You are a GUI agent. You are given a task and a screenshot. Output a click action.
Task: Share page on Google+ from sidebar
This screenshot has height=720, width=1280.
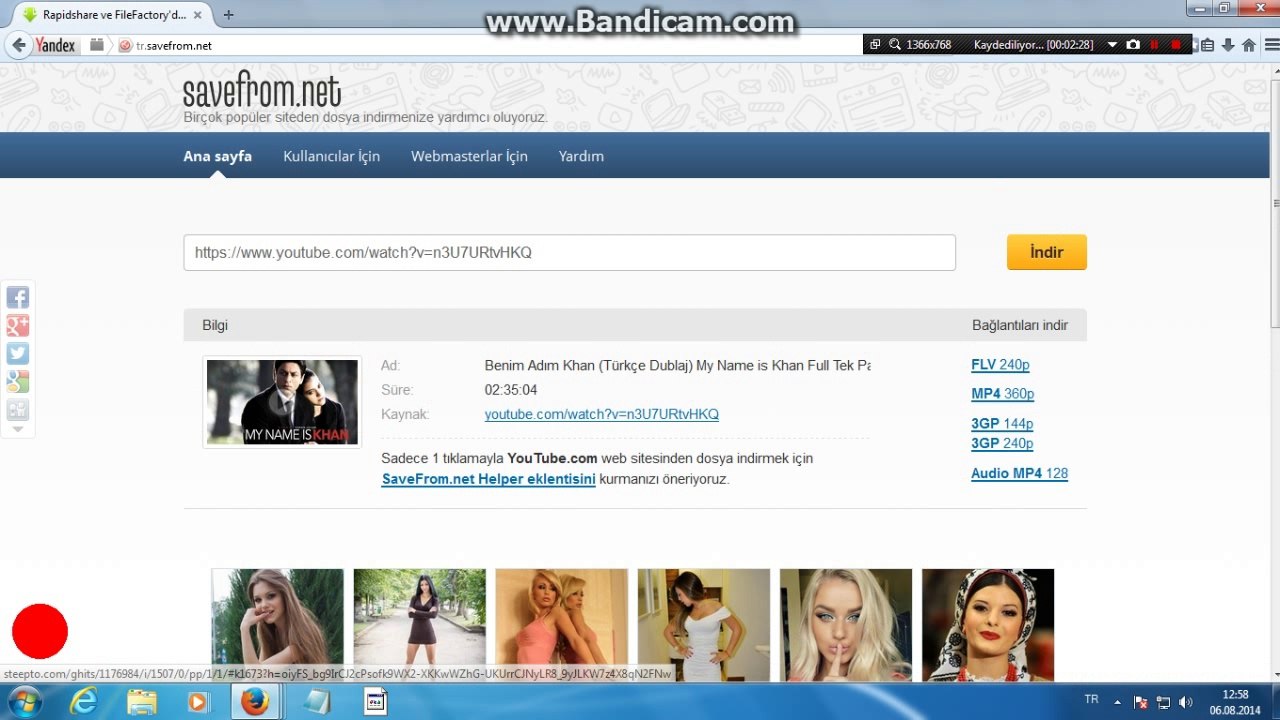click(x=18, y=325)
